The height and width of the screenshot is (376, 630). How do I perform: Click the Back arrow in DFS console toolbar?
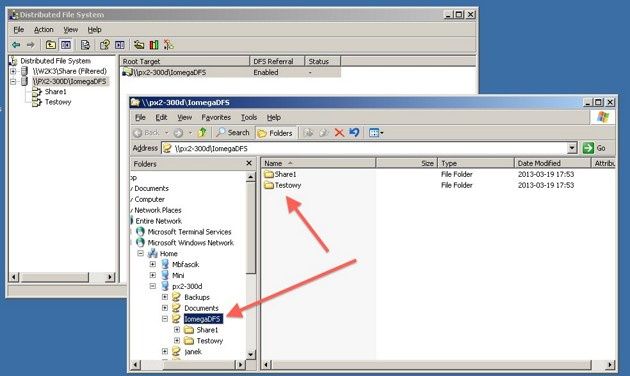coord(16,45)
